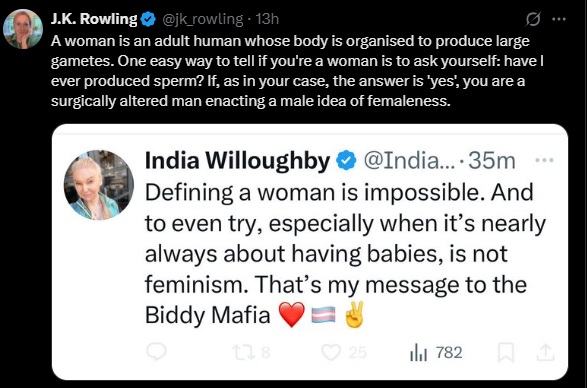Click the @jk_rowling handle
Image resolution: width=587 pixels, height=388 pixels.
point(202,19)
